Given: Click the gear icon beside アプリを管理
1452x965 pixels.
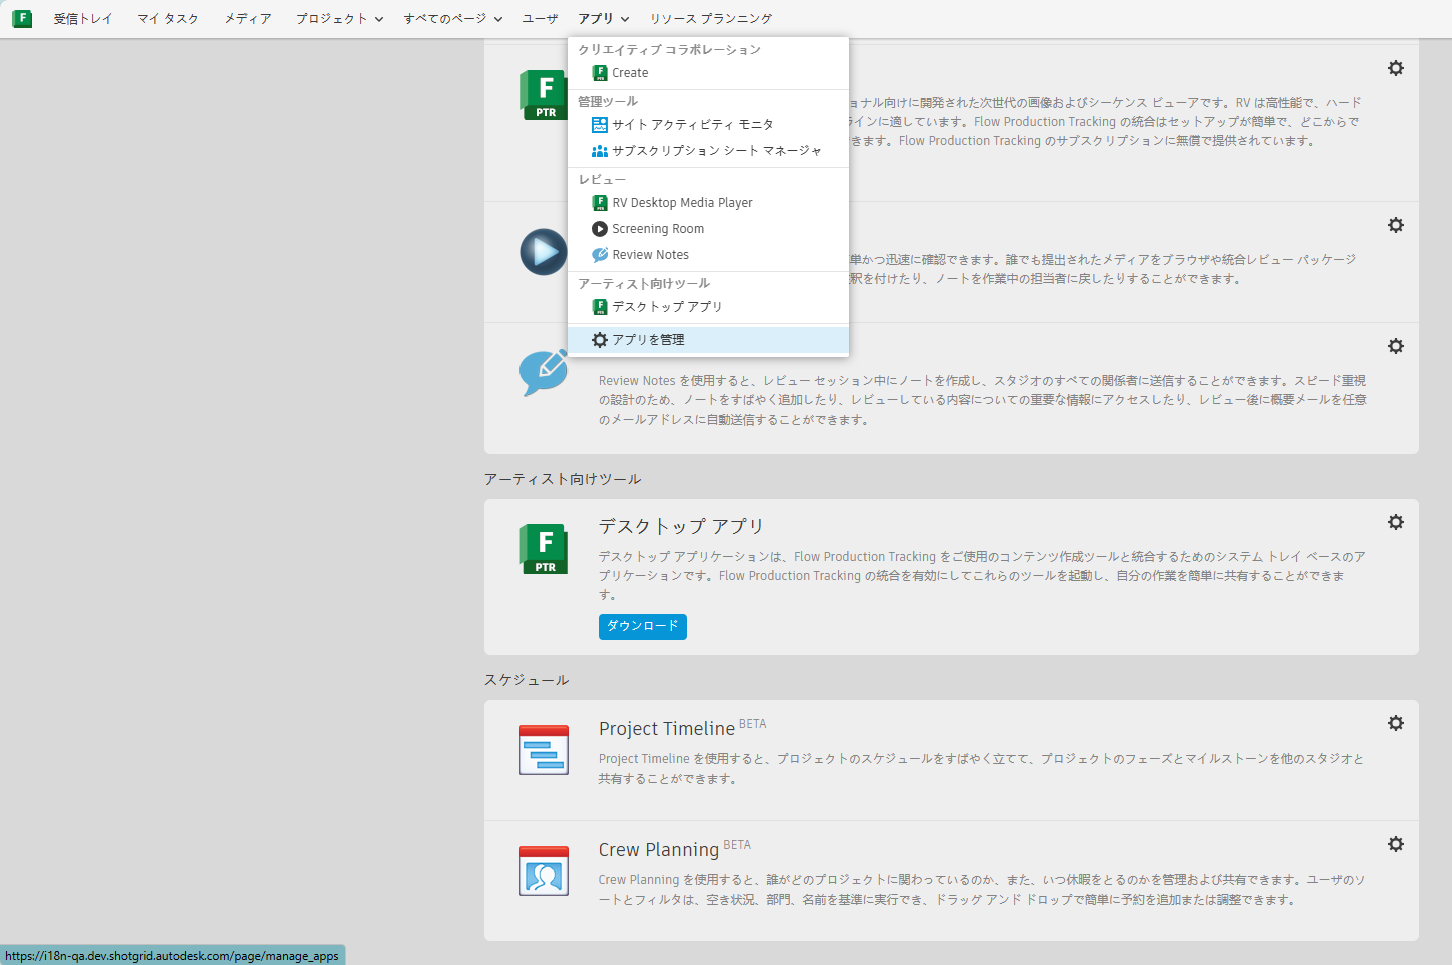Looking at the screenshot, I should tap(600, 340).
